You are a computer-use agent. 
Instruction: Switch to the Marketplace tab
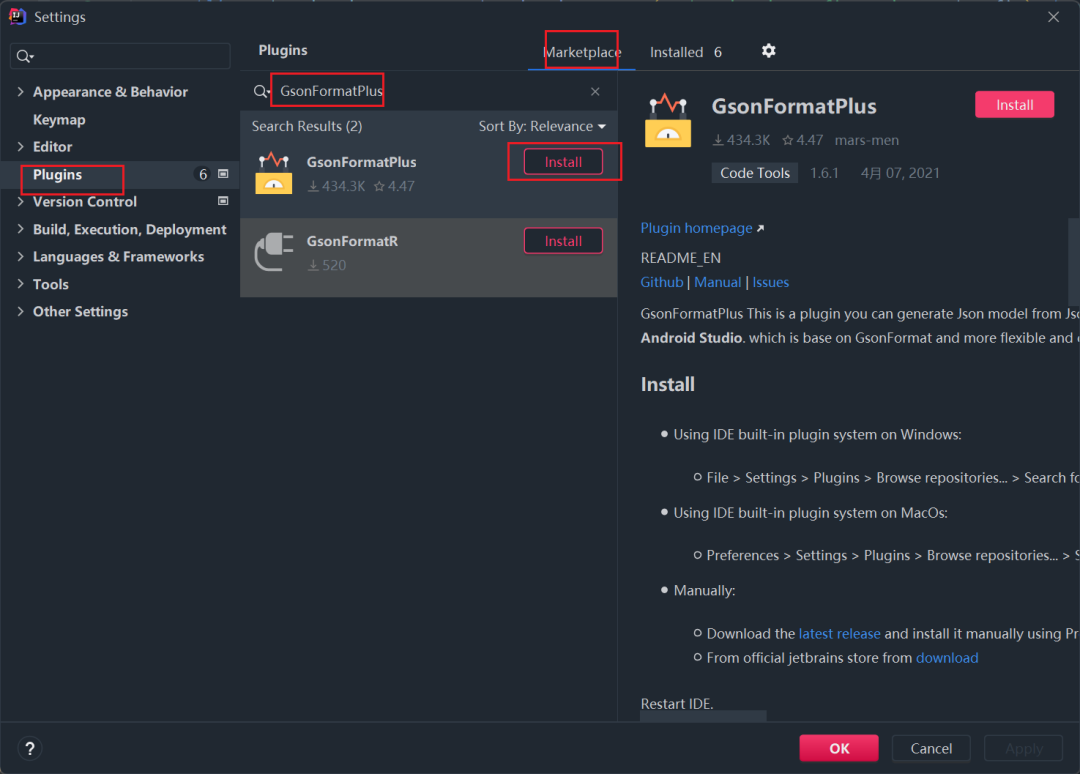tap(582, 52)
